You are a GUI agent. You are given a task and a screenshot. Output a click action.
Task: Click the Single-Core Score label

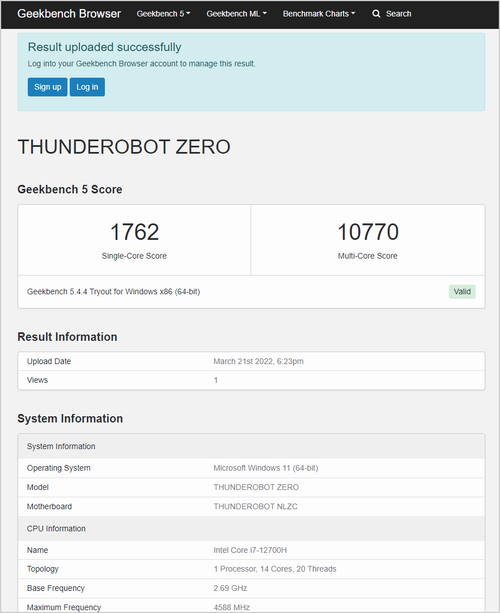(134, 256)
